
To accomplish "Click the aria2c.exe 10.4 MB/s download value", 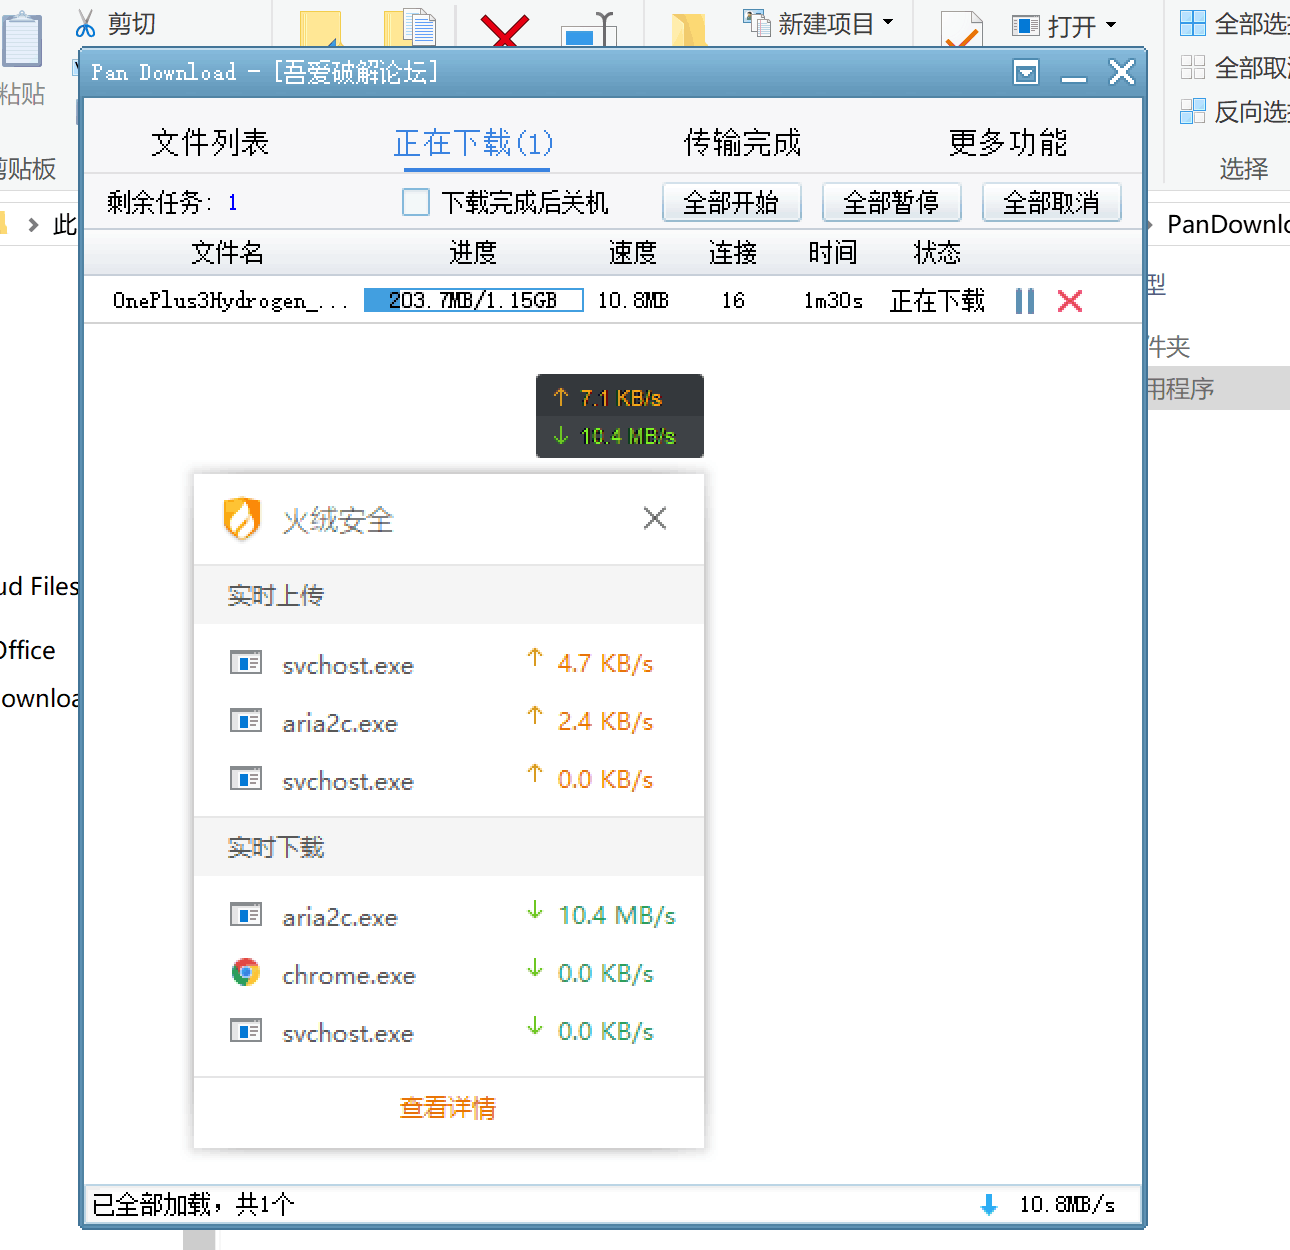I will (x=617, y=915).
